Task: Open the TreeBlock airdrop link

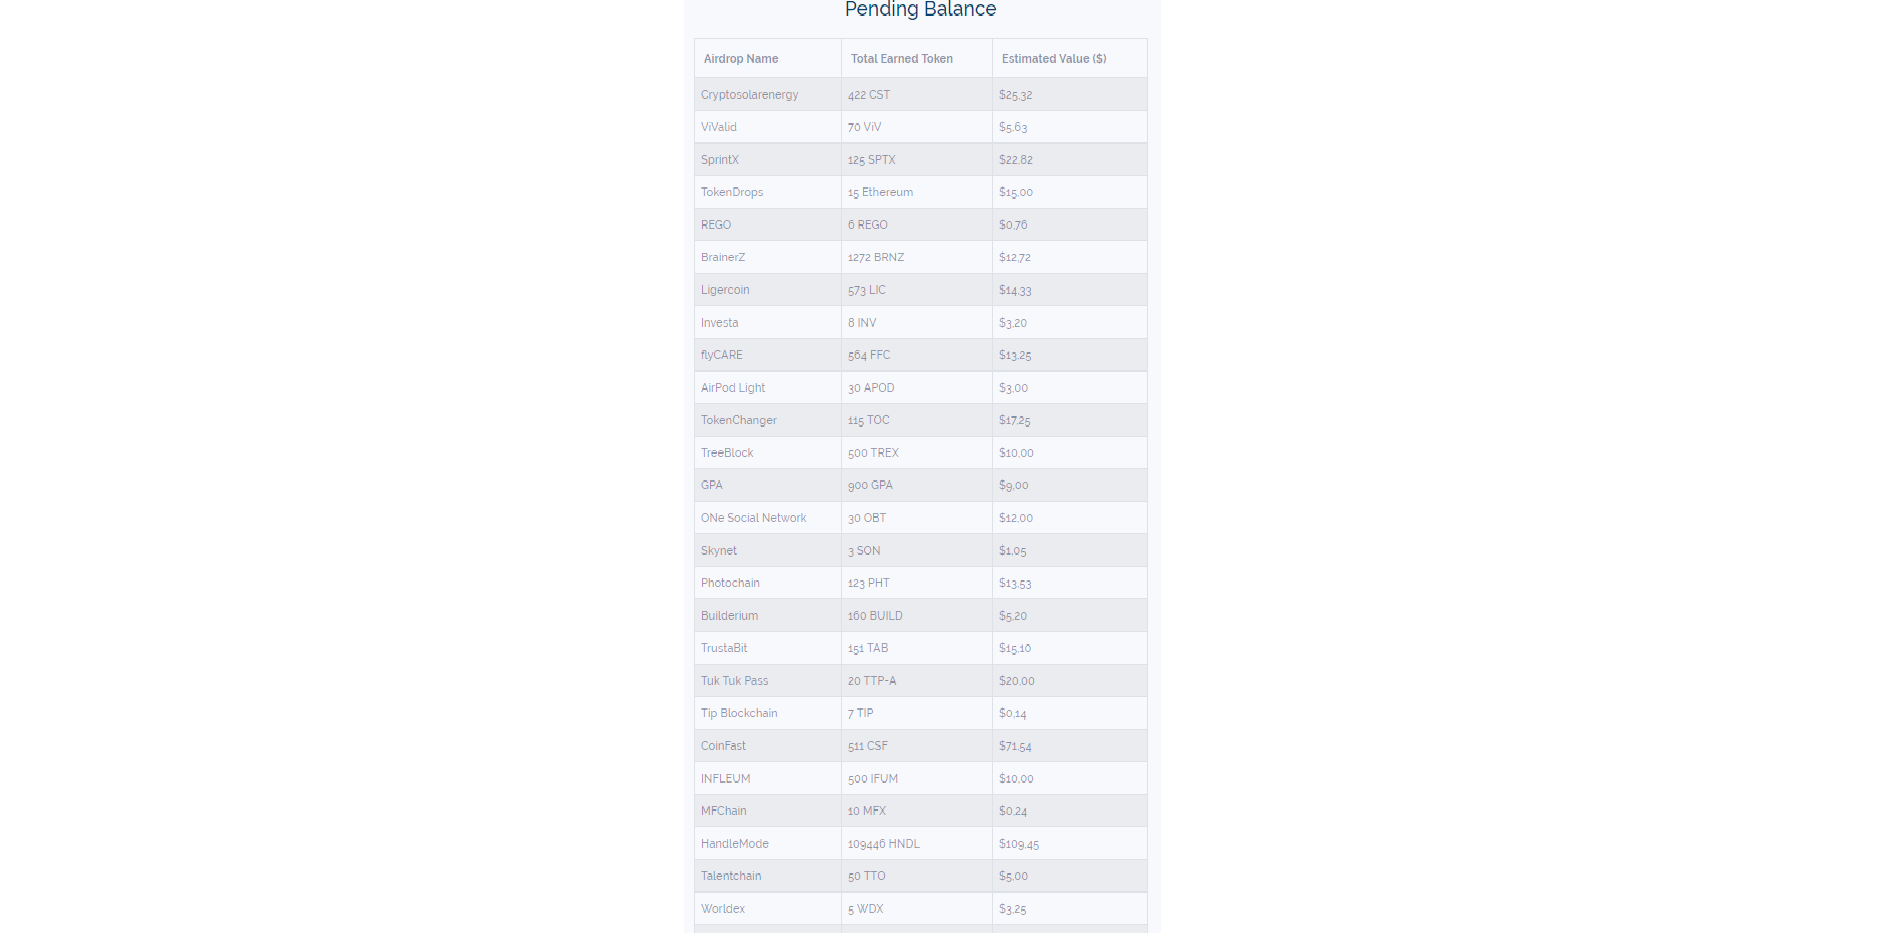Action: point(726,453)
